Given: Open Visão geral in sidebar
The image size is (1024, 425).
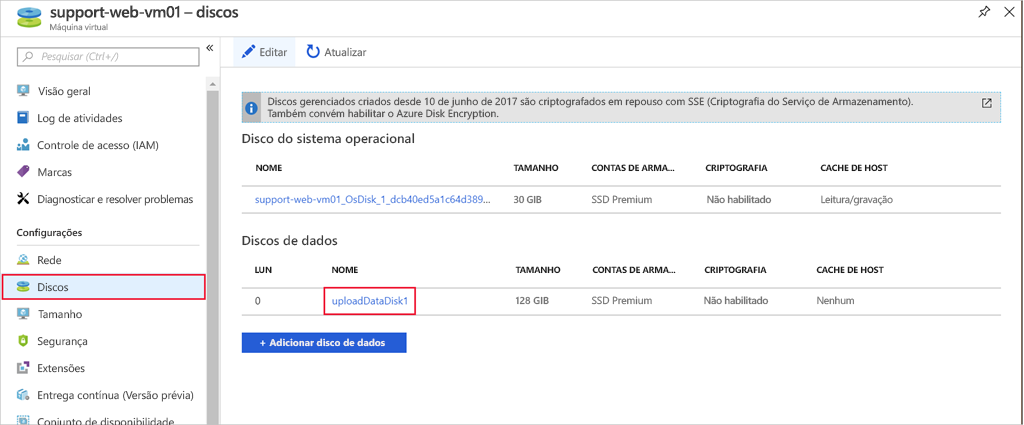Looking at the screenshot, I should 64,91.
